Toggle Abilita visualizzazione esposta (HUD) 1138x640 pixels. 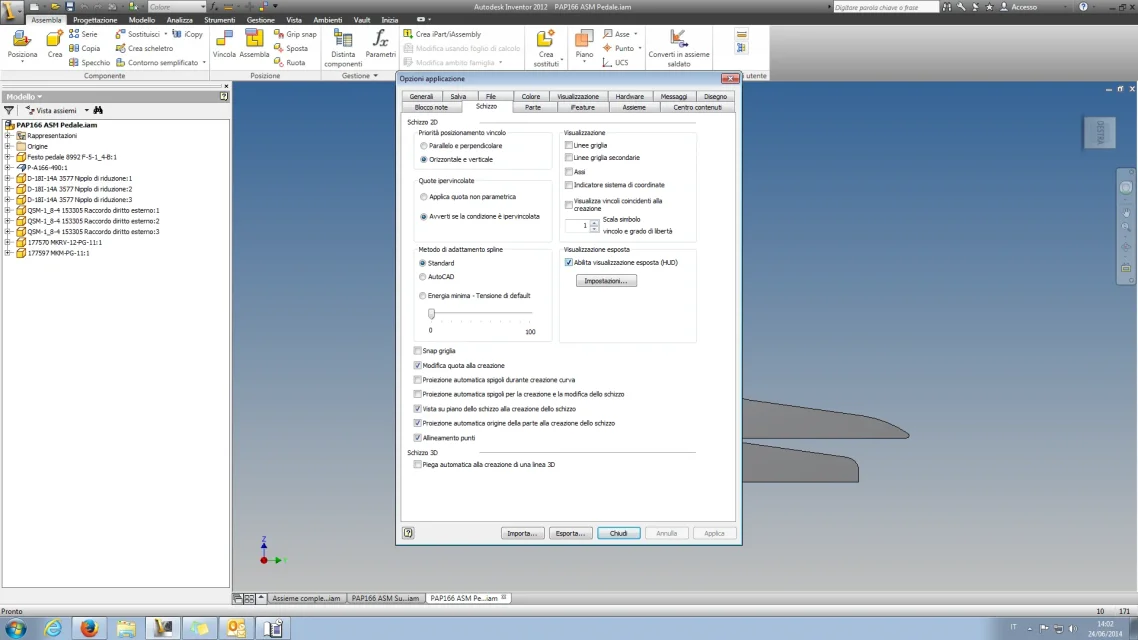pos(569,263)
